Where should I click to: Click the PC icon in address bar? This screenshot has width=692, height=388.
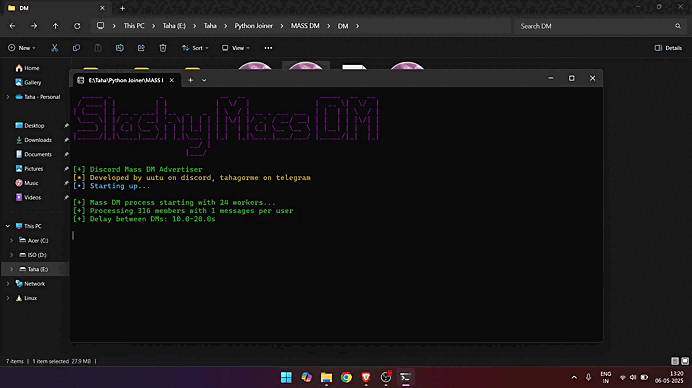pos(101,26)
